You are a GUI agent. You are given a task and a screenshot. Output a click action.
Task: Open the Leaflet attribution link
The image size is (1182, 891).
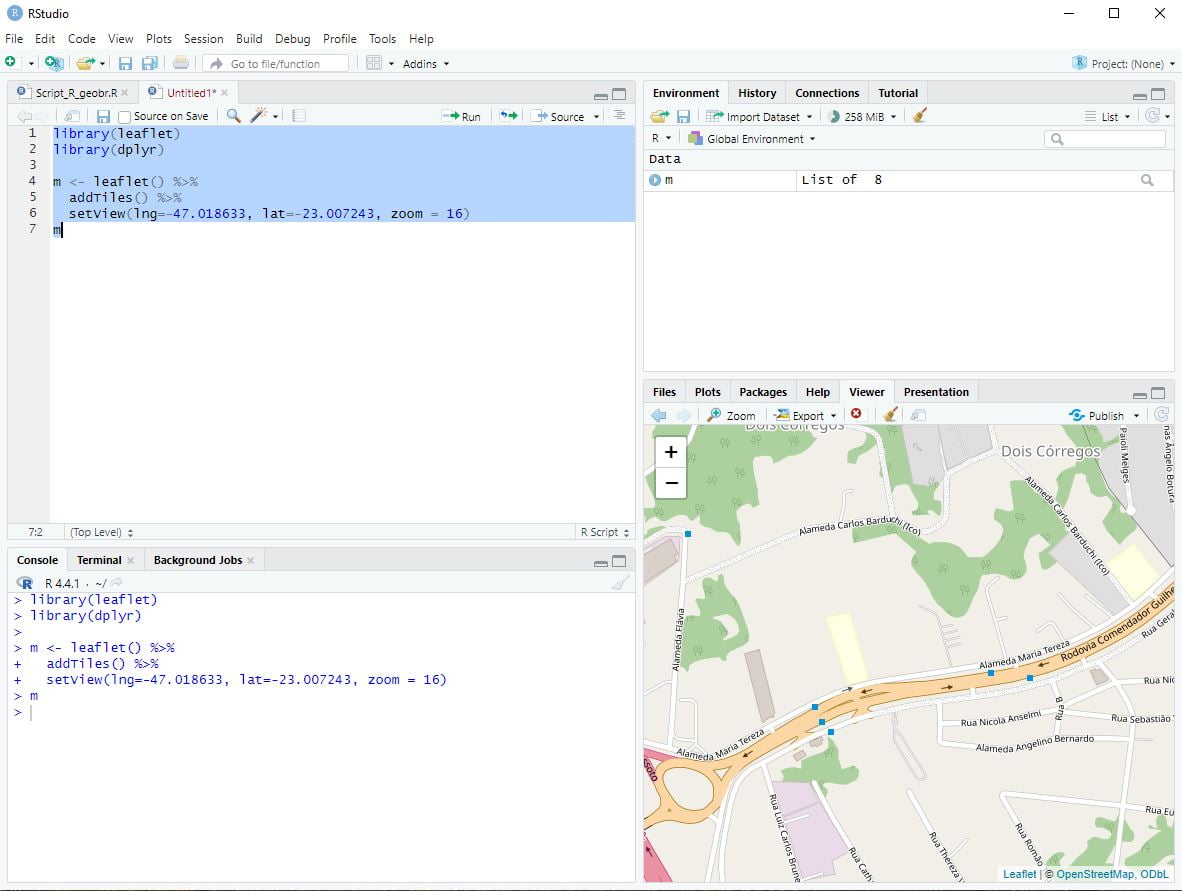coord(1019,874)
